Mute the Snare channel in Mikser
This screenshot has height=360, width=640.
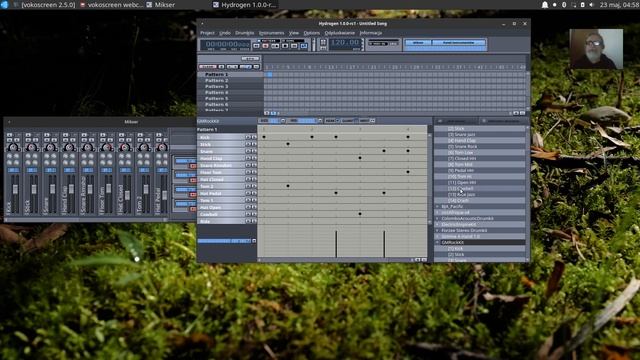47,140
